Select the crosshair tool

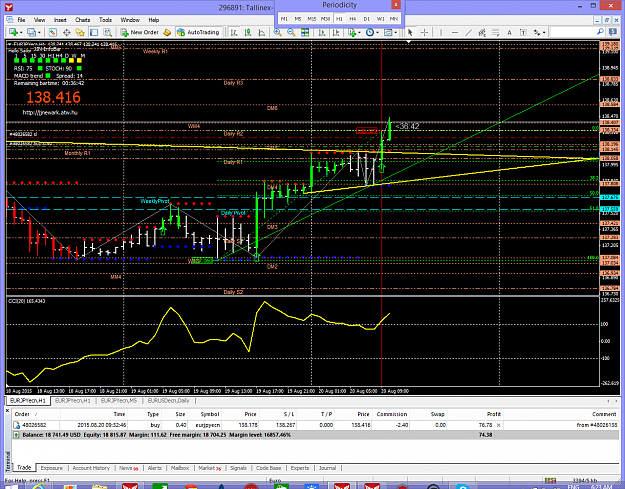424,32
